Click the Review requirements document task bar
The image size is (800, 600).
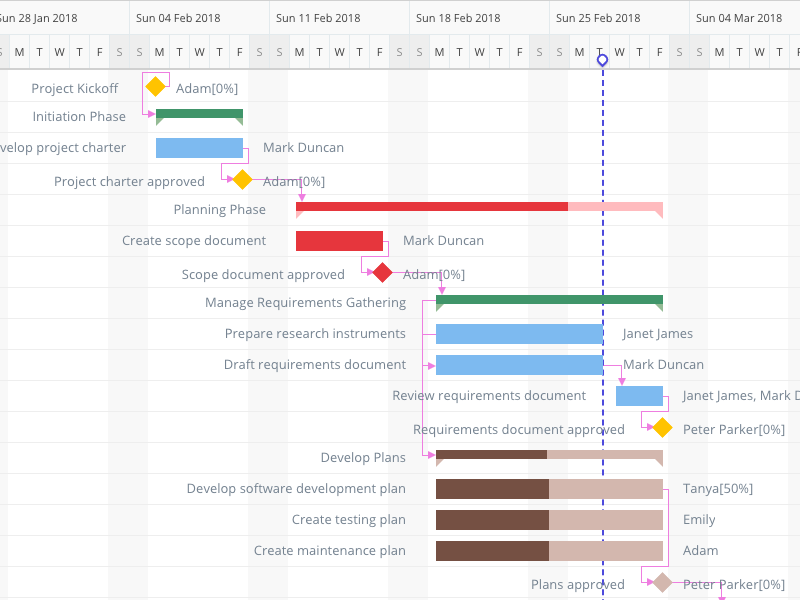point(639,396)
